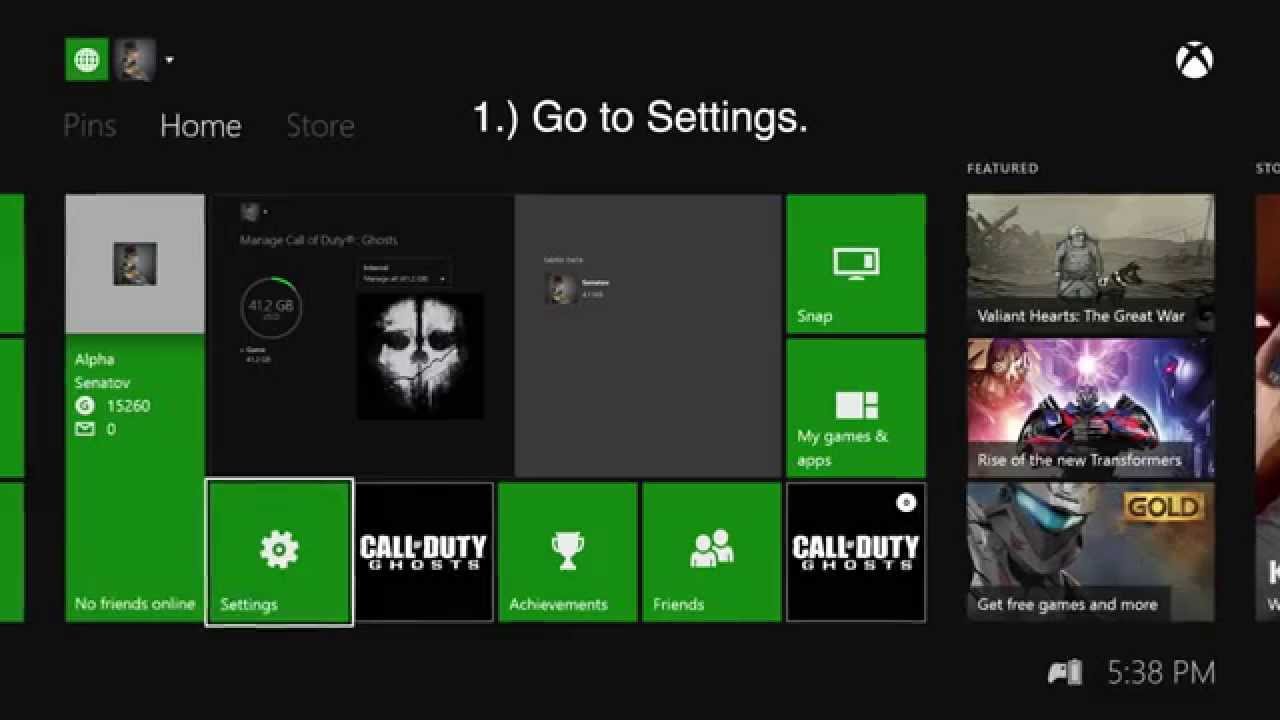Launch Call of Duty Ghosts next to Settings

click(424, 552)
